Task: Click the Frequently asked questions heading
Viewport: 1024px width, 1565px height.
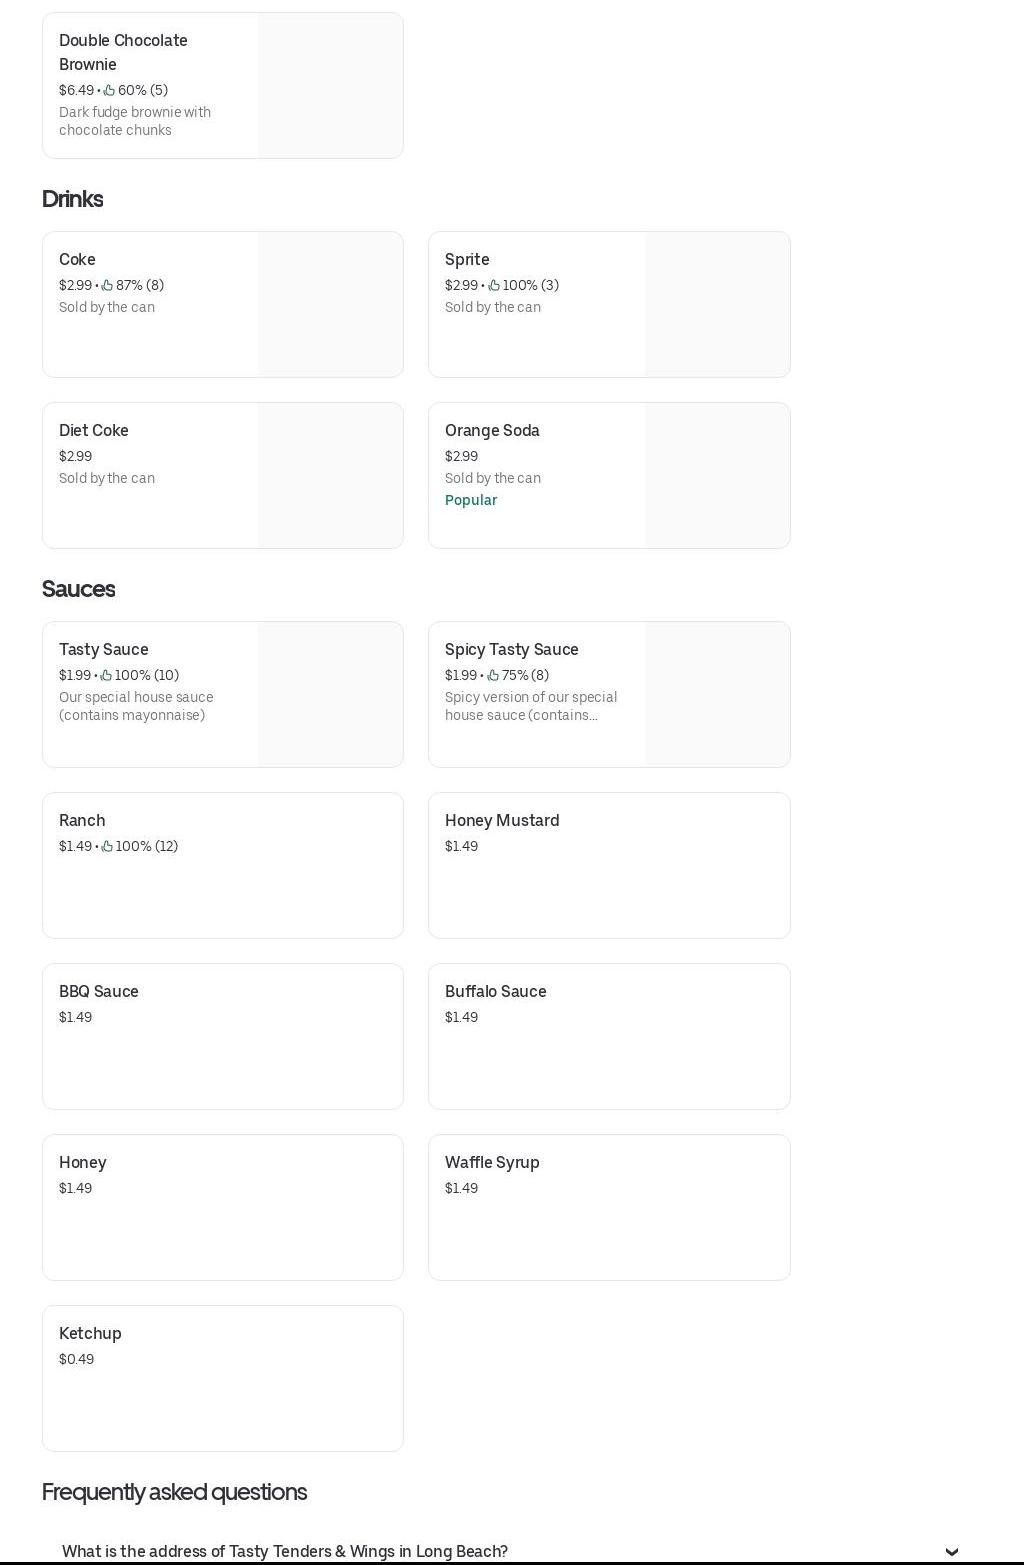Action: coord(174,1492)
